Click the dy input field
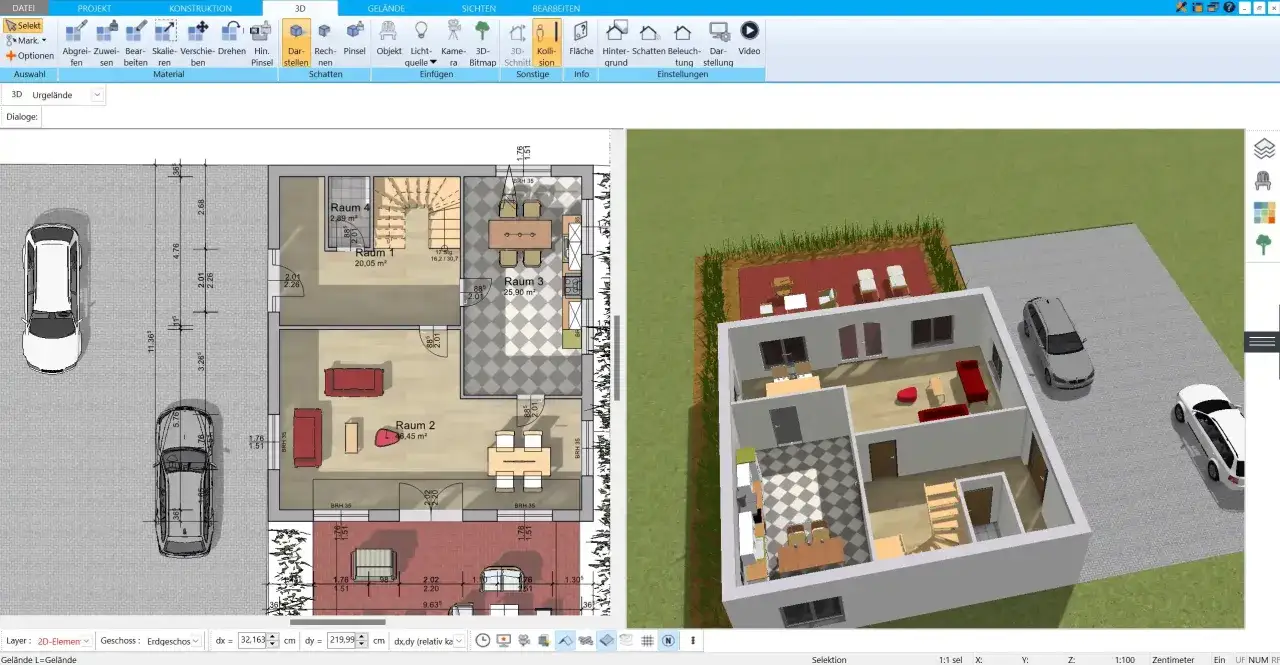 click(343, 640)
